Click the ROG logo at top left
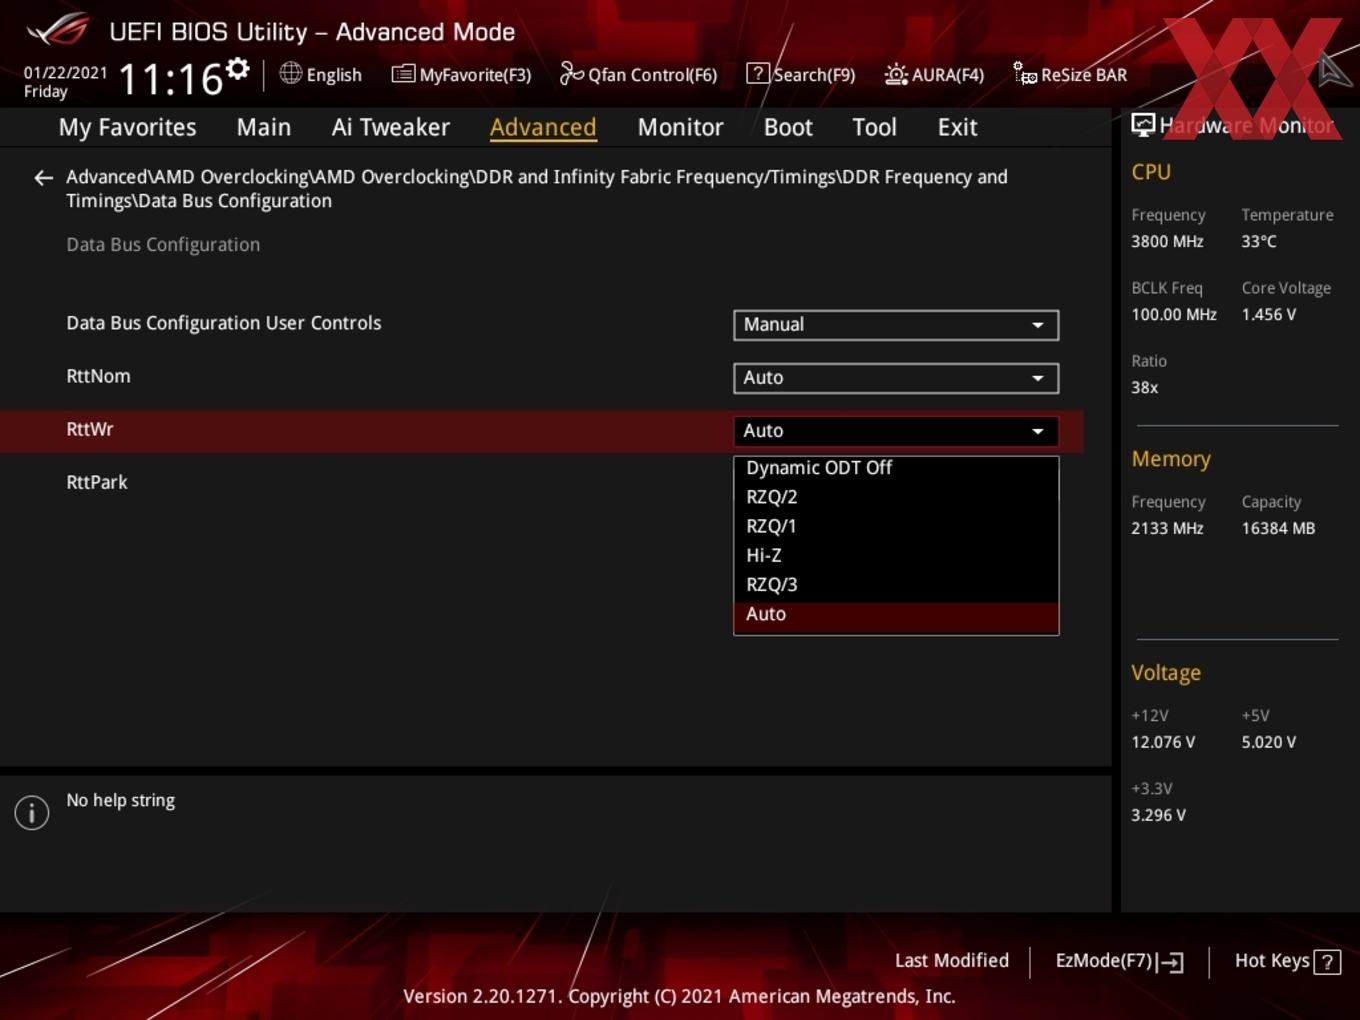The height and width of the screenshot is (1020, 1360). click(x=58, y=30)
